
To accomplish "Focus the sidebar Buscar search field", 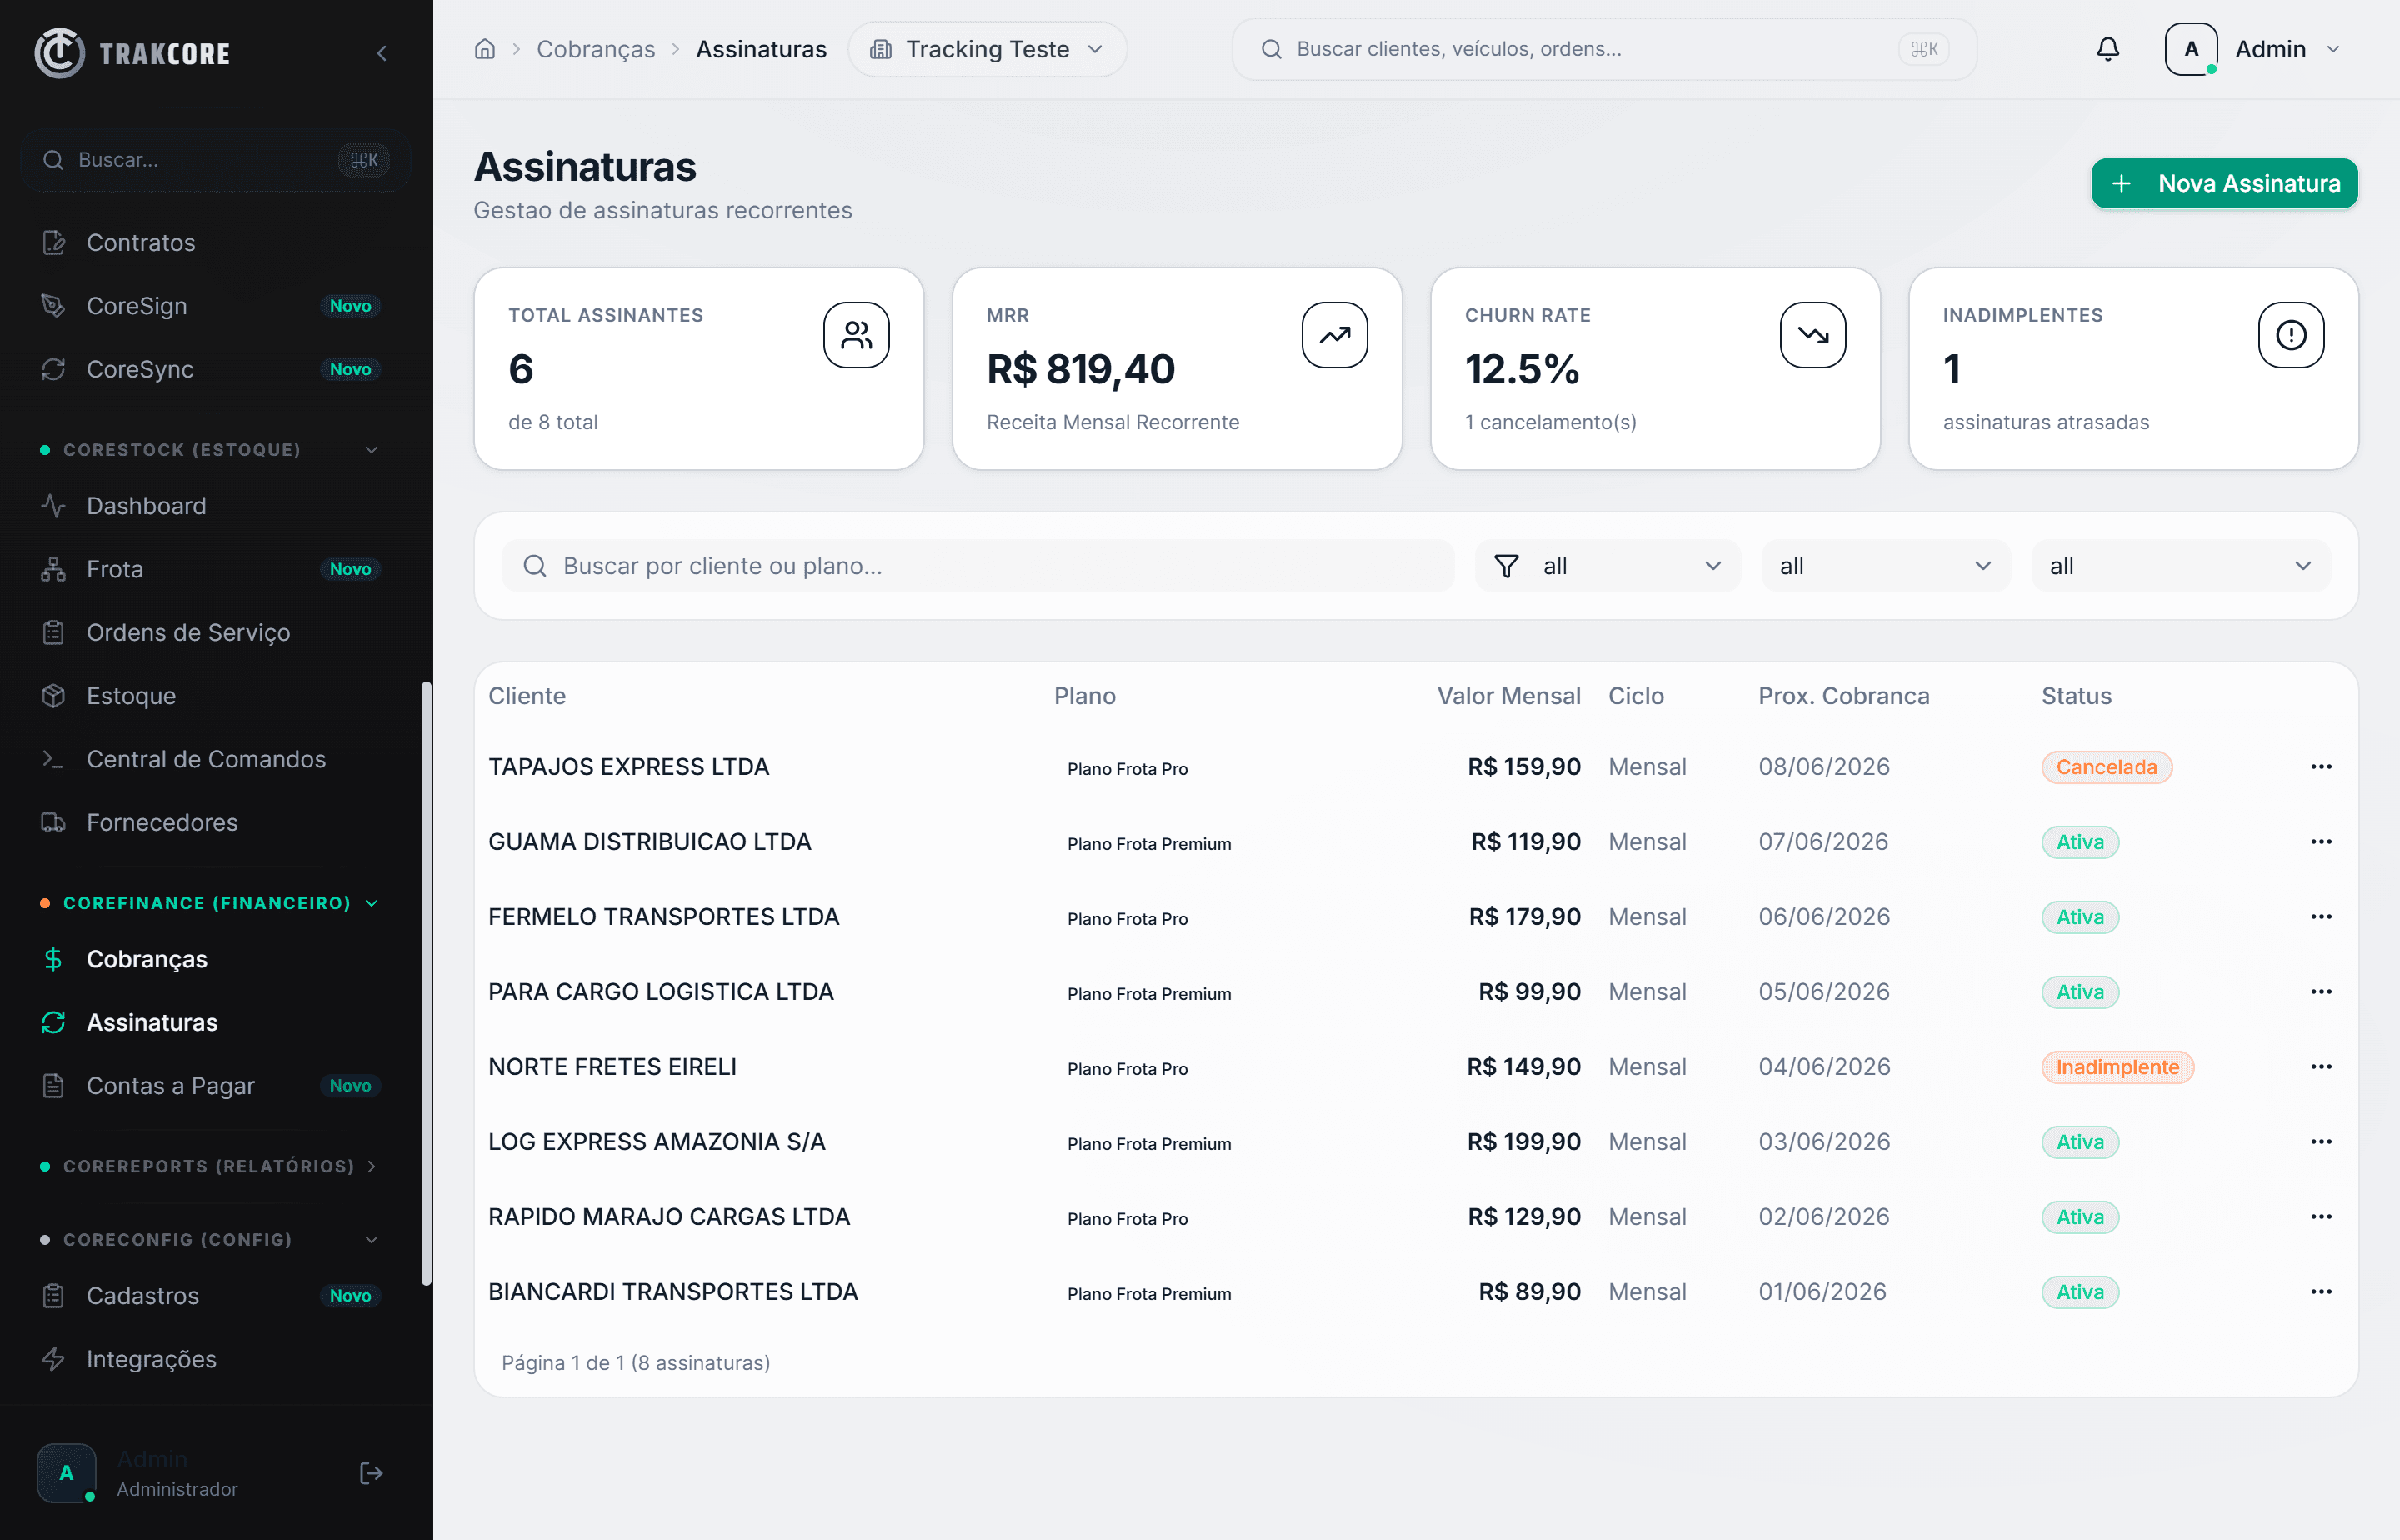I will tap(215, 160).
